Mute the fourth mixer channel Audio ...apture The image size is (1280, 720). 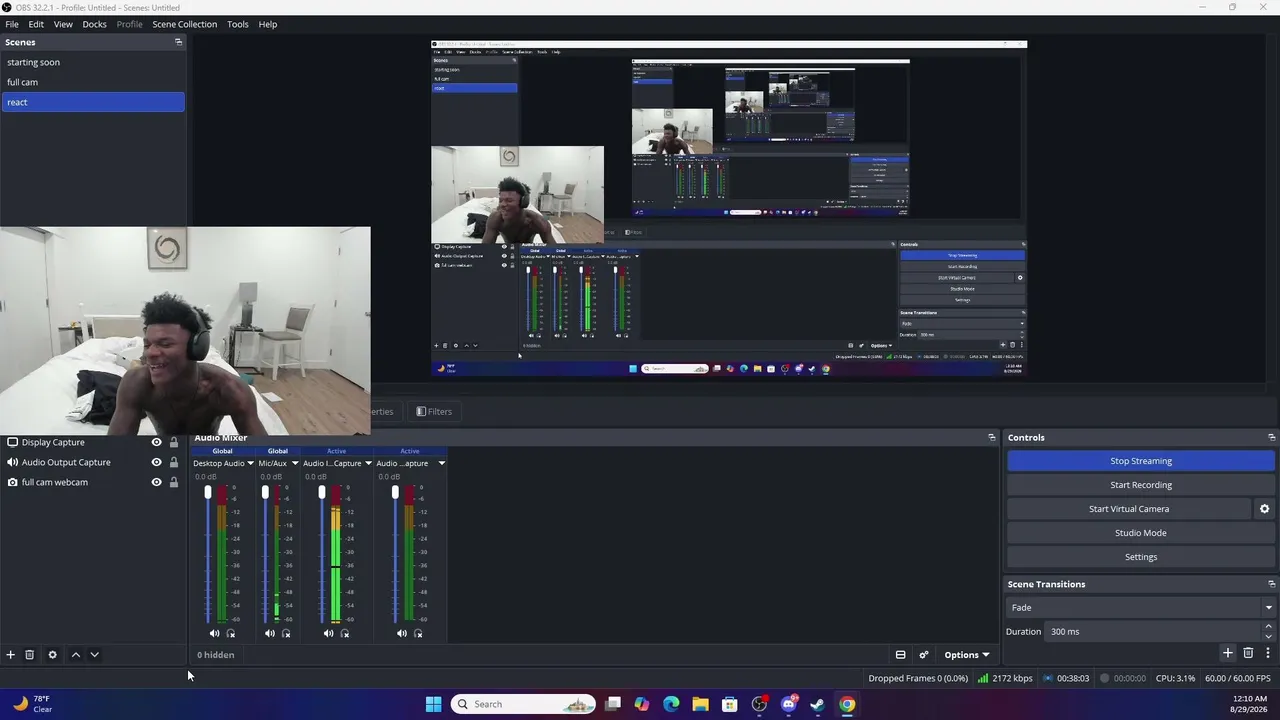click(x=401, y=633)
